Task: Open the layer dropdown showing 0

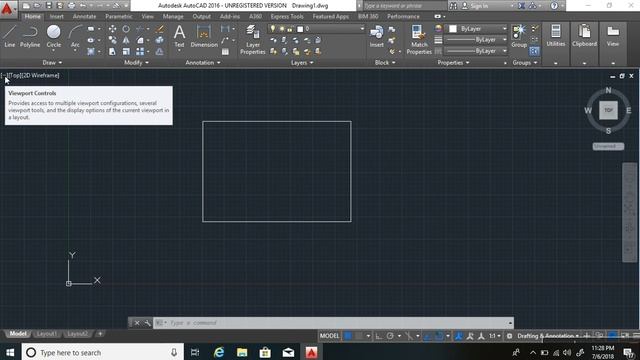Action: 316,29
